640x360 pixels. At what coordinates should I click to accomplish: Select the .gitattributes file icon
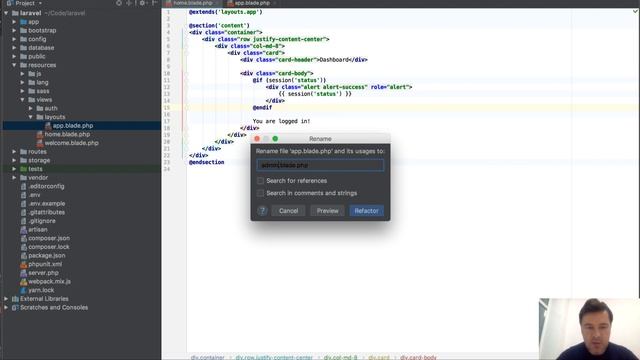[x=24, y=212]
